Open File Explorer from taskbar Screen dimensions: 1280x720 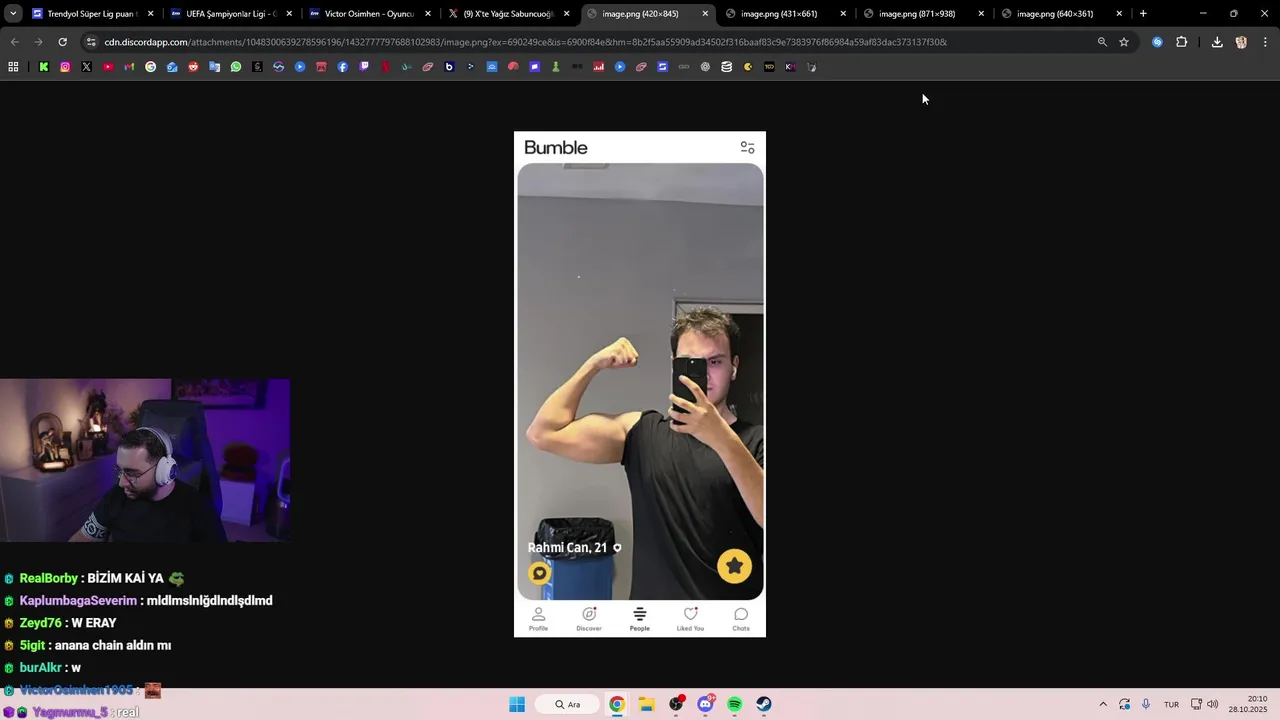pos(646,704)
